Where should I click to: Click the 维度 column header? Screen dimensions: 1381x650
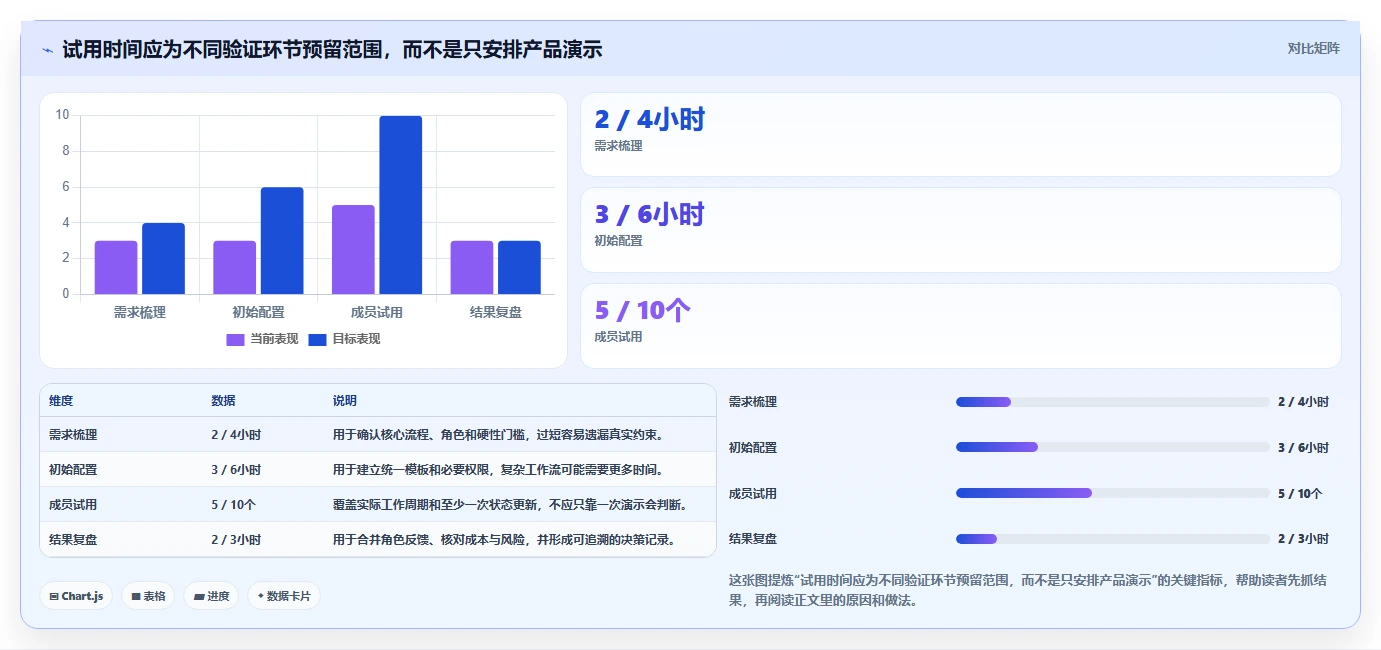tap(61, 401)
